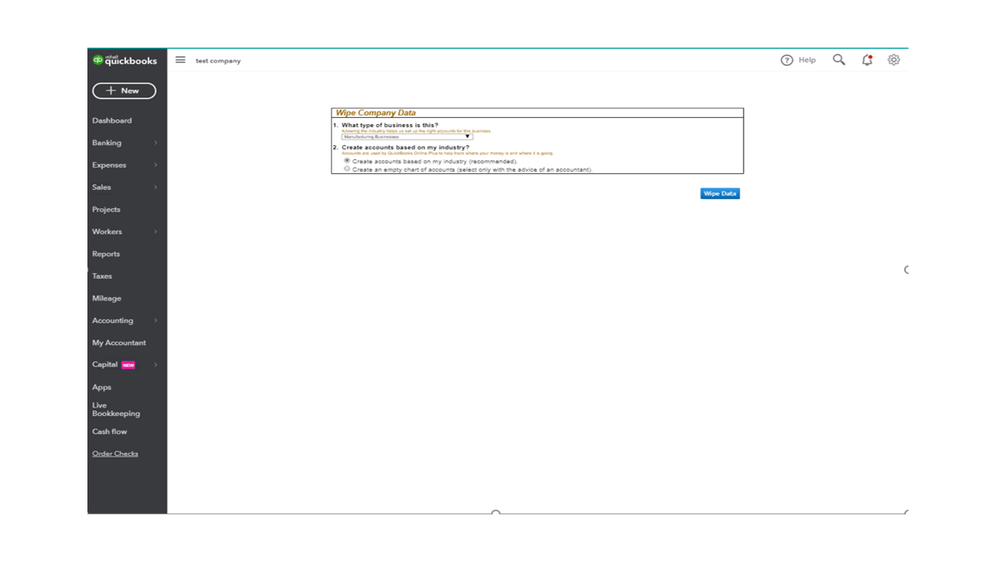Click 'What type of business is this?' text

click(x=390, y=125)
